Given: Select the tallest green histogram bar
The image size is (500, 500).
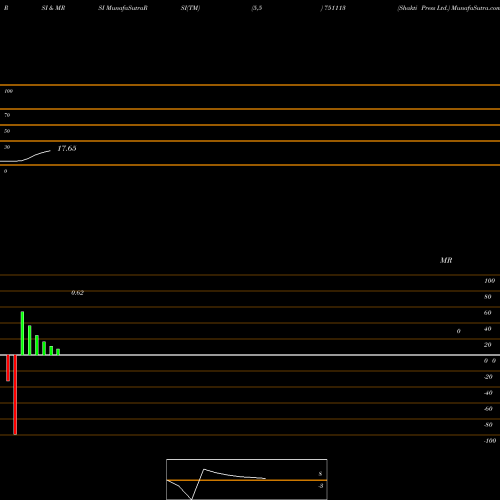Looking at the screenshot, I should [x=22, y=333].
